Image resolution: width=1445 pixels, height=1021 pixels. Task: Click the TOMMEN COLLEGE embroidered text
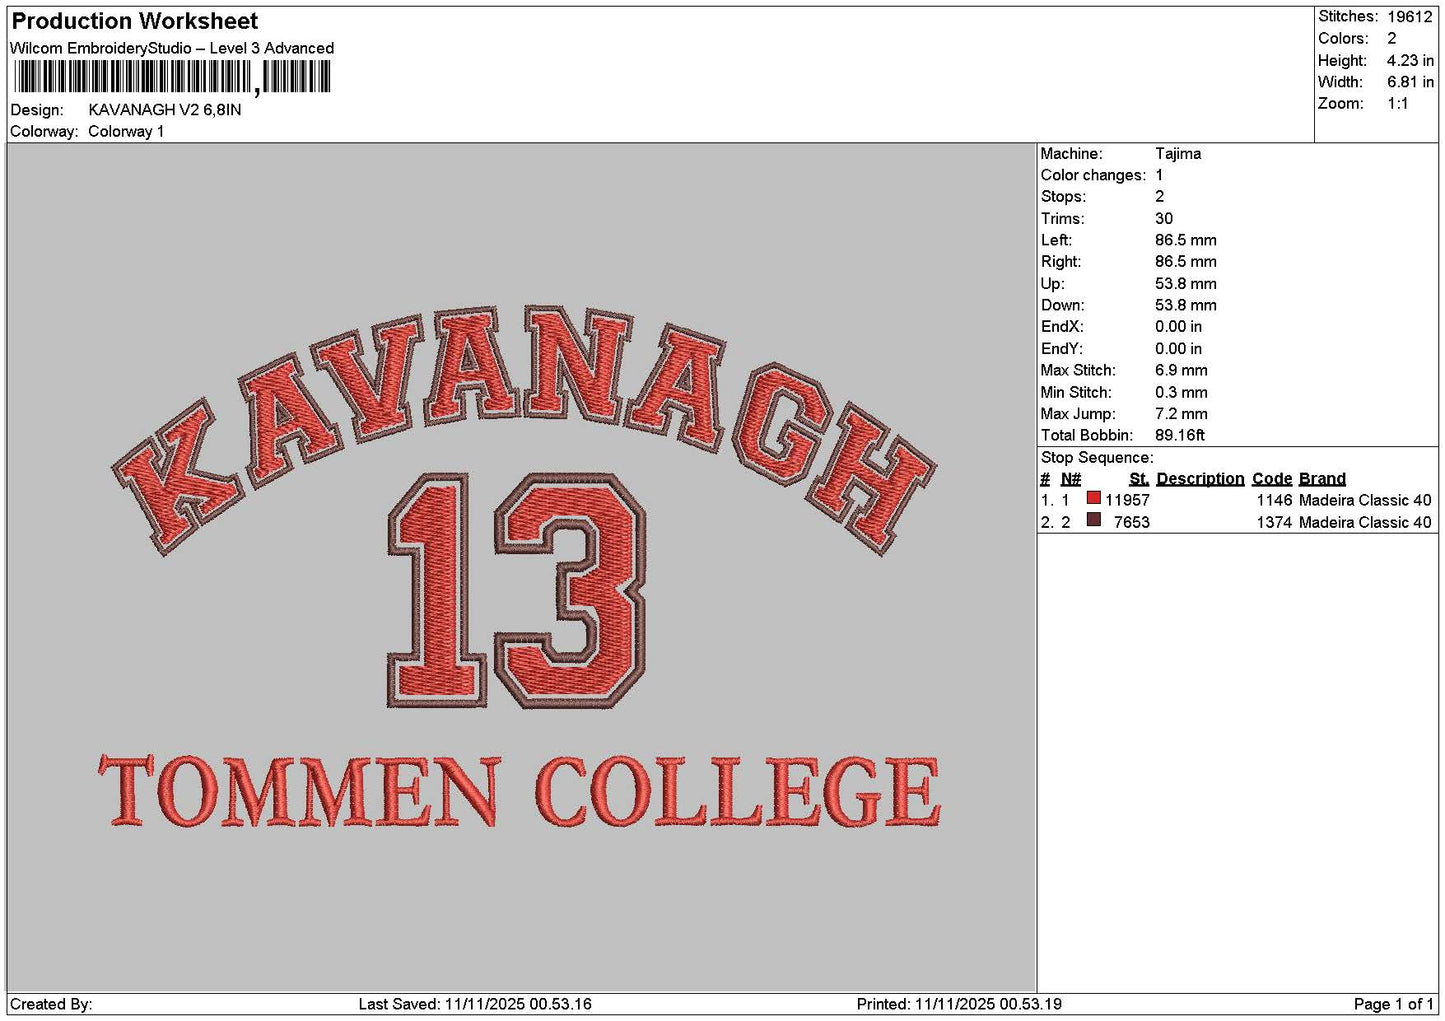coord(520,791)
